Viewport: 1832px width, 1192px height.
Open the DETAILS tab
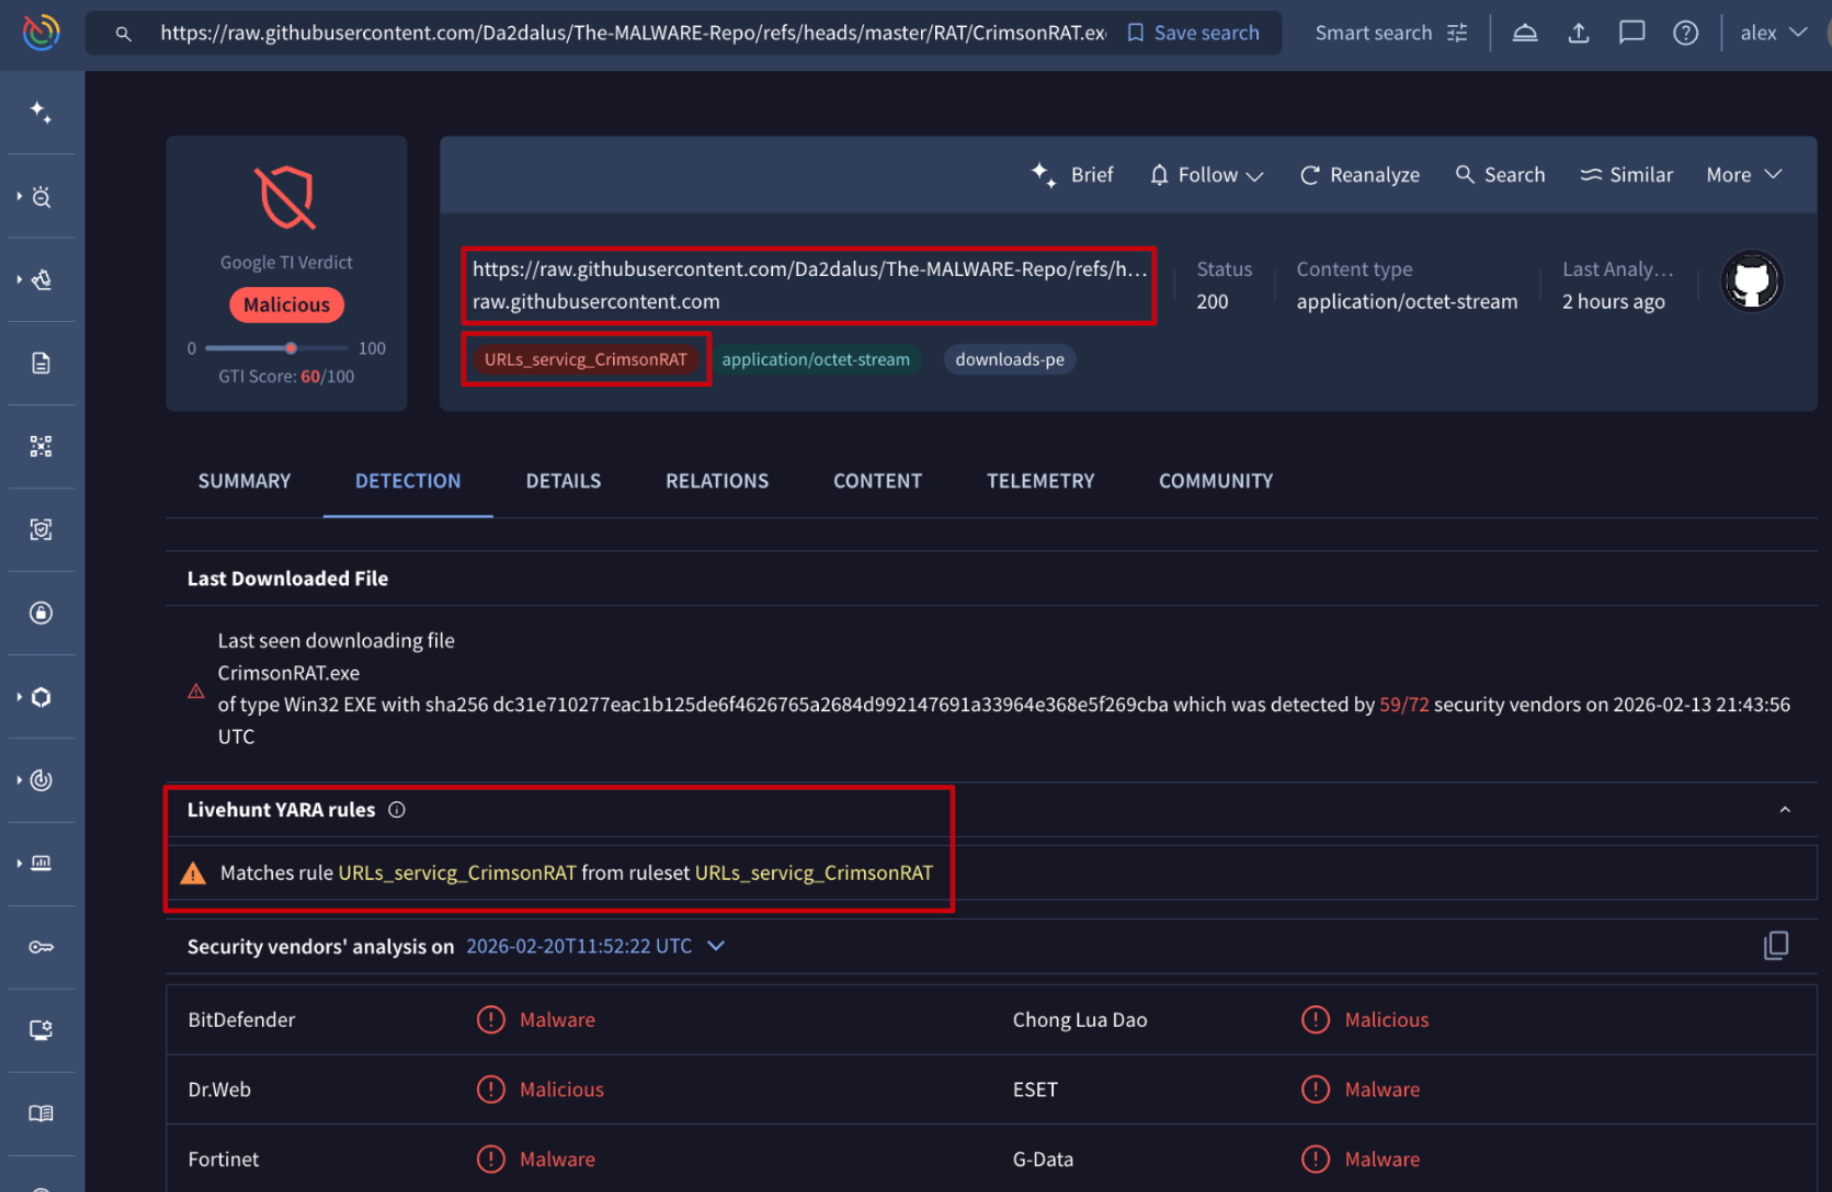pyautogui.click(x=563, y=481)
